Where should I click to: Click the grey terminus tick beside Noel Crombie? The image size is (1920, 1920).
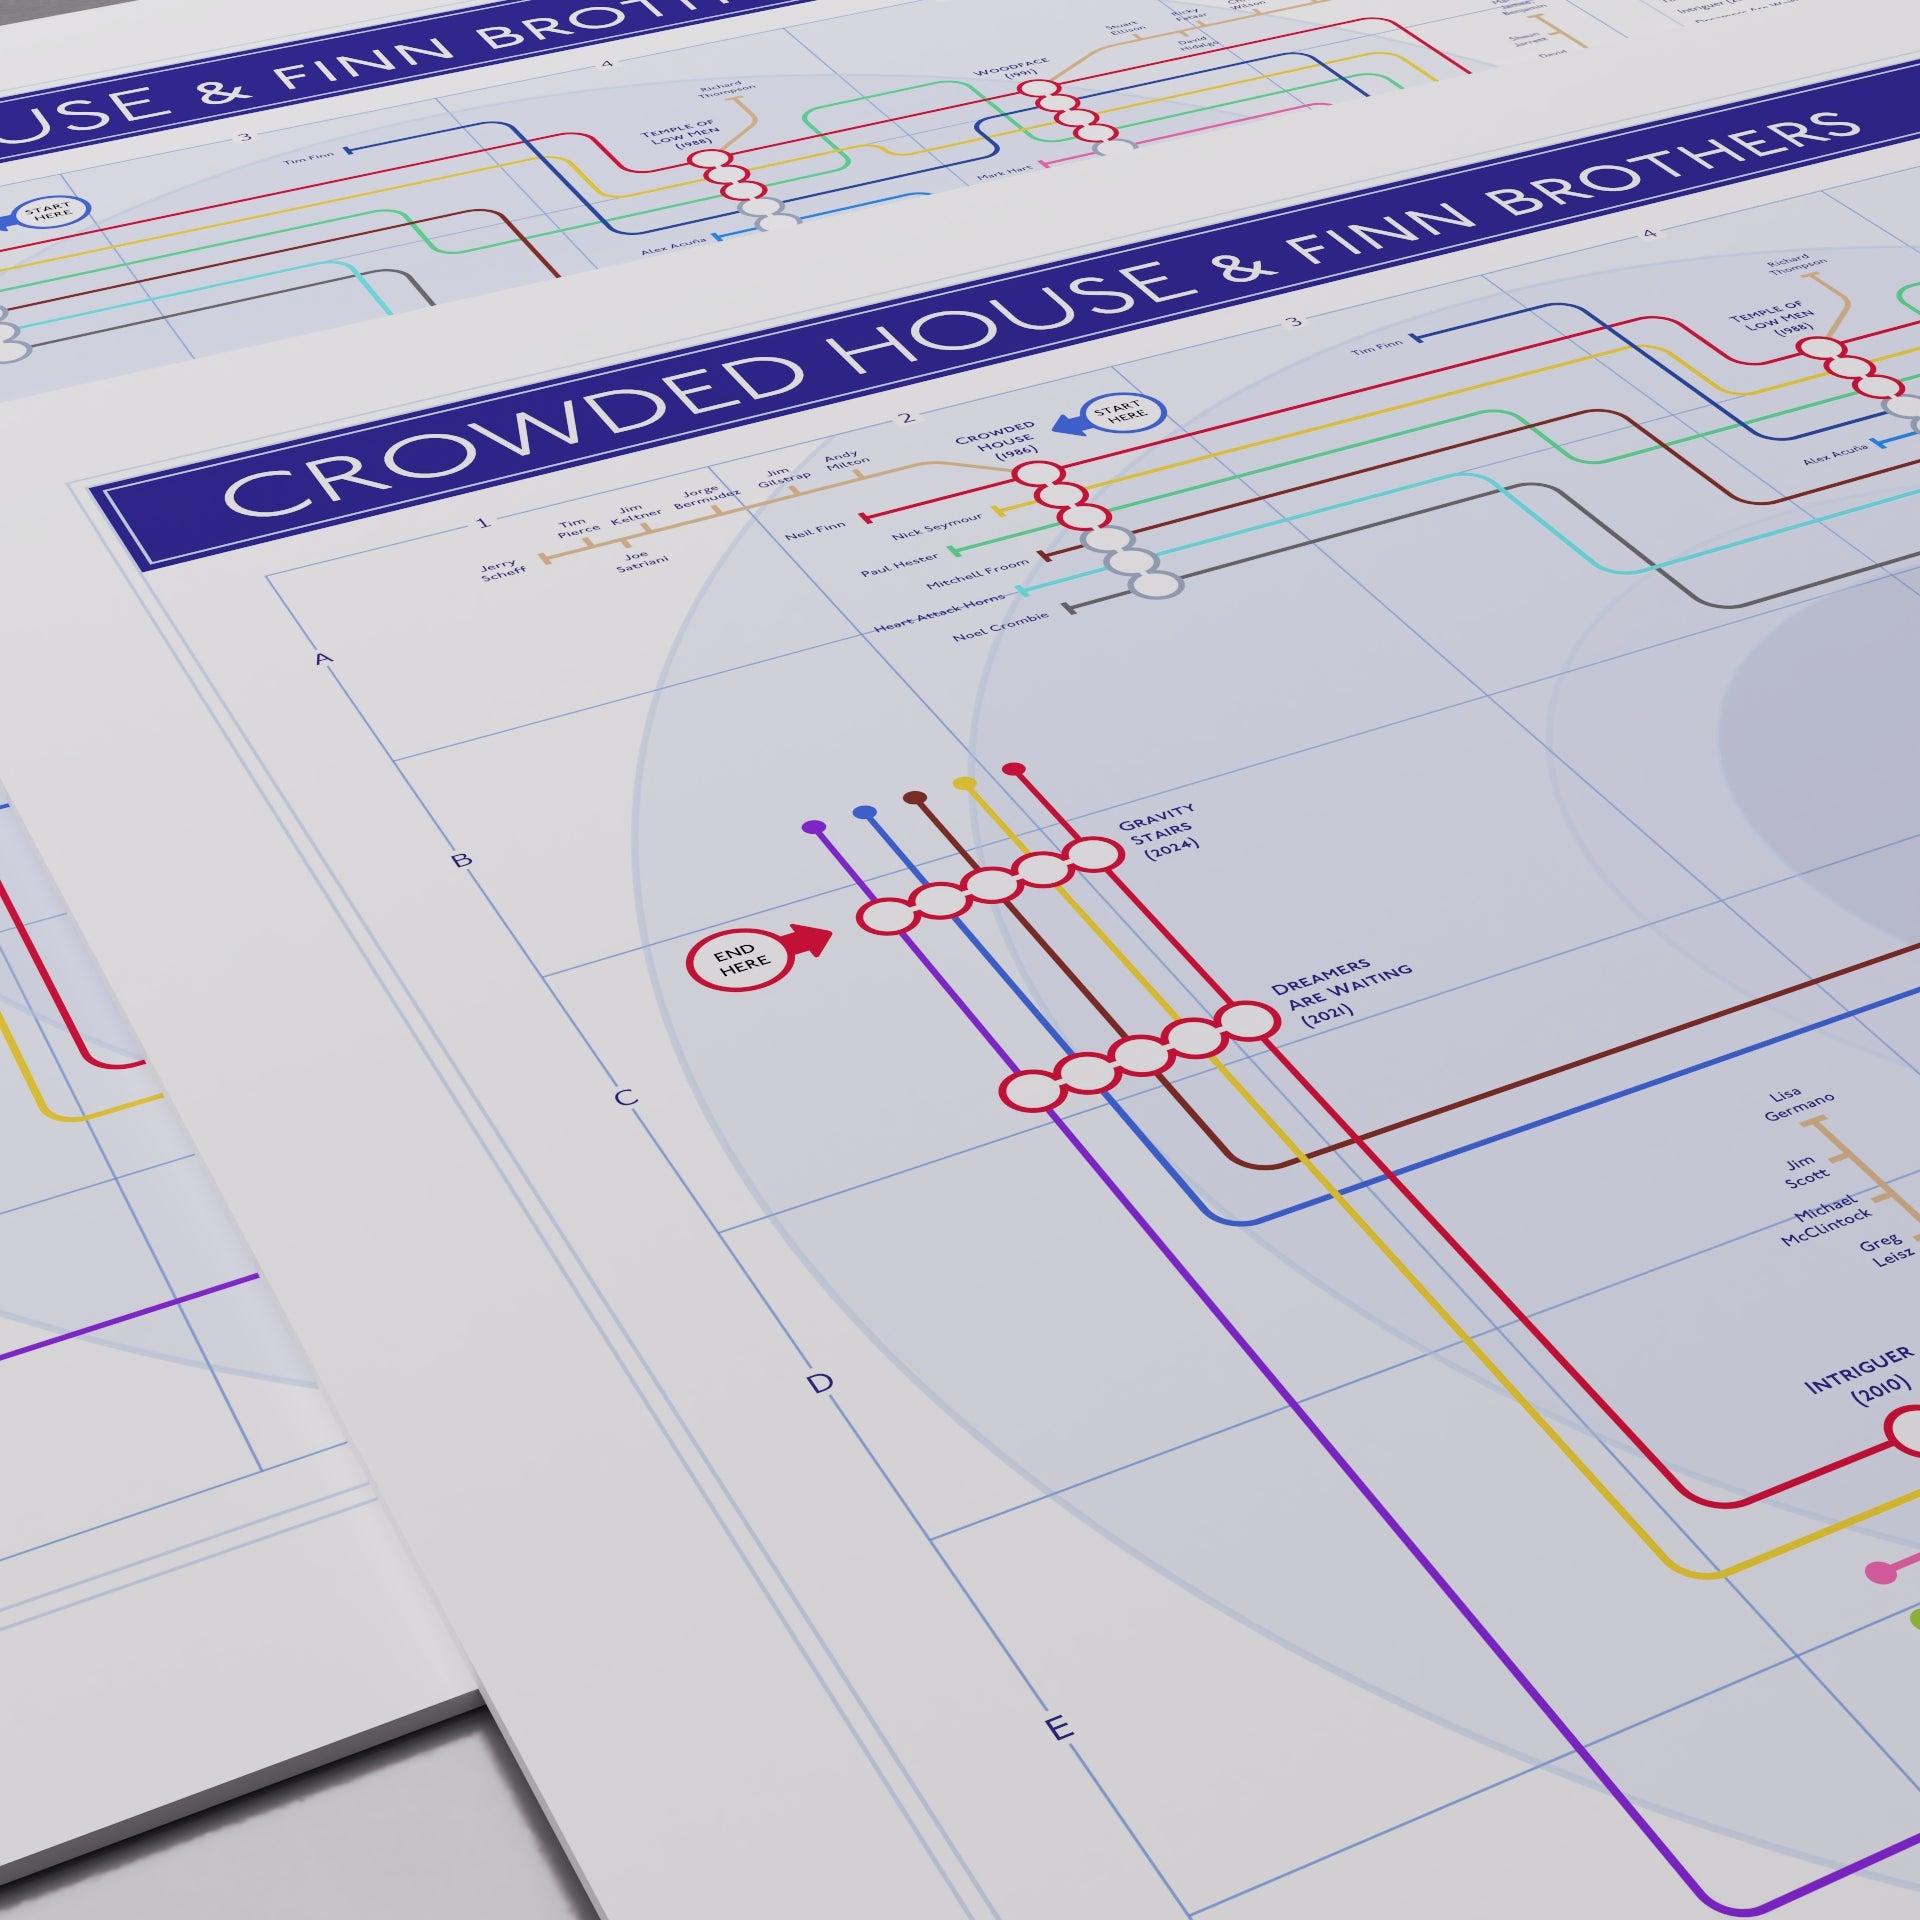pos(1068,606)
